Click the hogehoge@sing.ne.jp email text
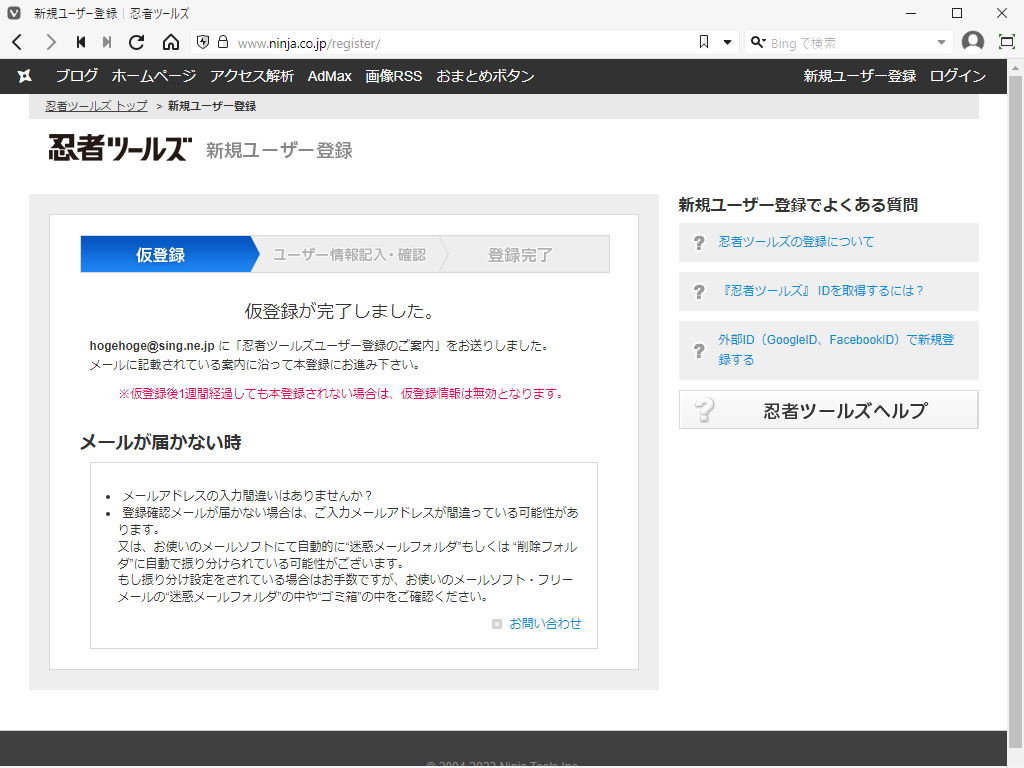Image resolution: width=1024 pixels, height=768 pixels. (152, 345)
